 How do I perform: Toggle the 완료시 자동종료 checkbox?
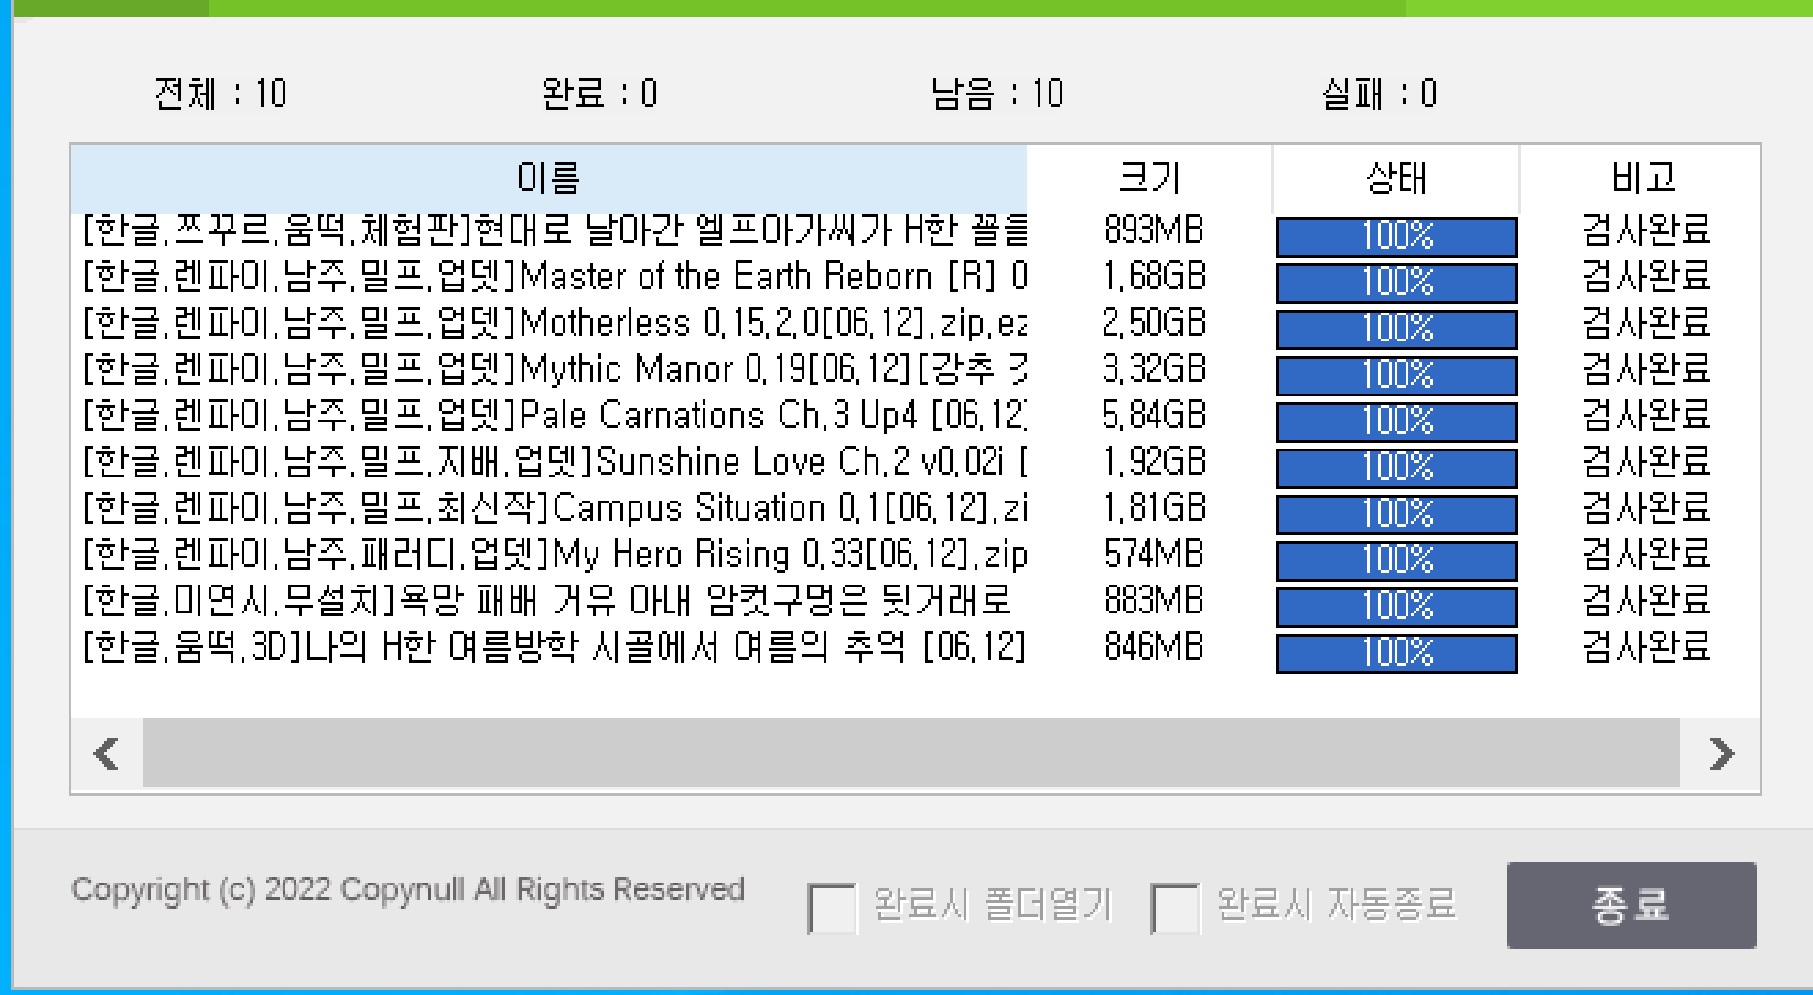tap(1175, 907)
